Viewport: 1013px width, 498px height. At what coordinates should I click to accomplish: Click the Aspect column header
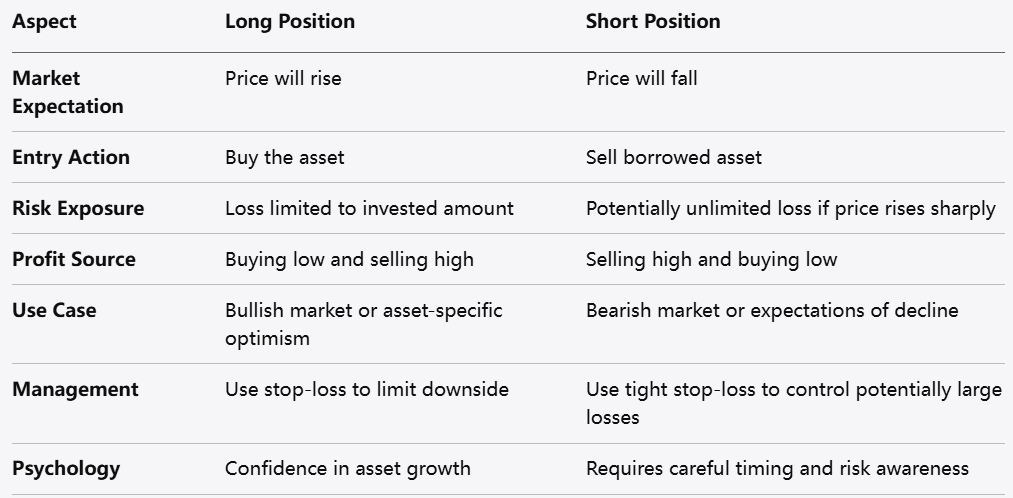tap(45, 21)
